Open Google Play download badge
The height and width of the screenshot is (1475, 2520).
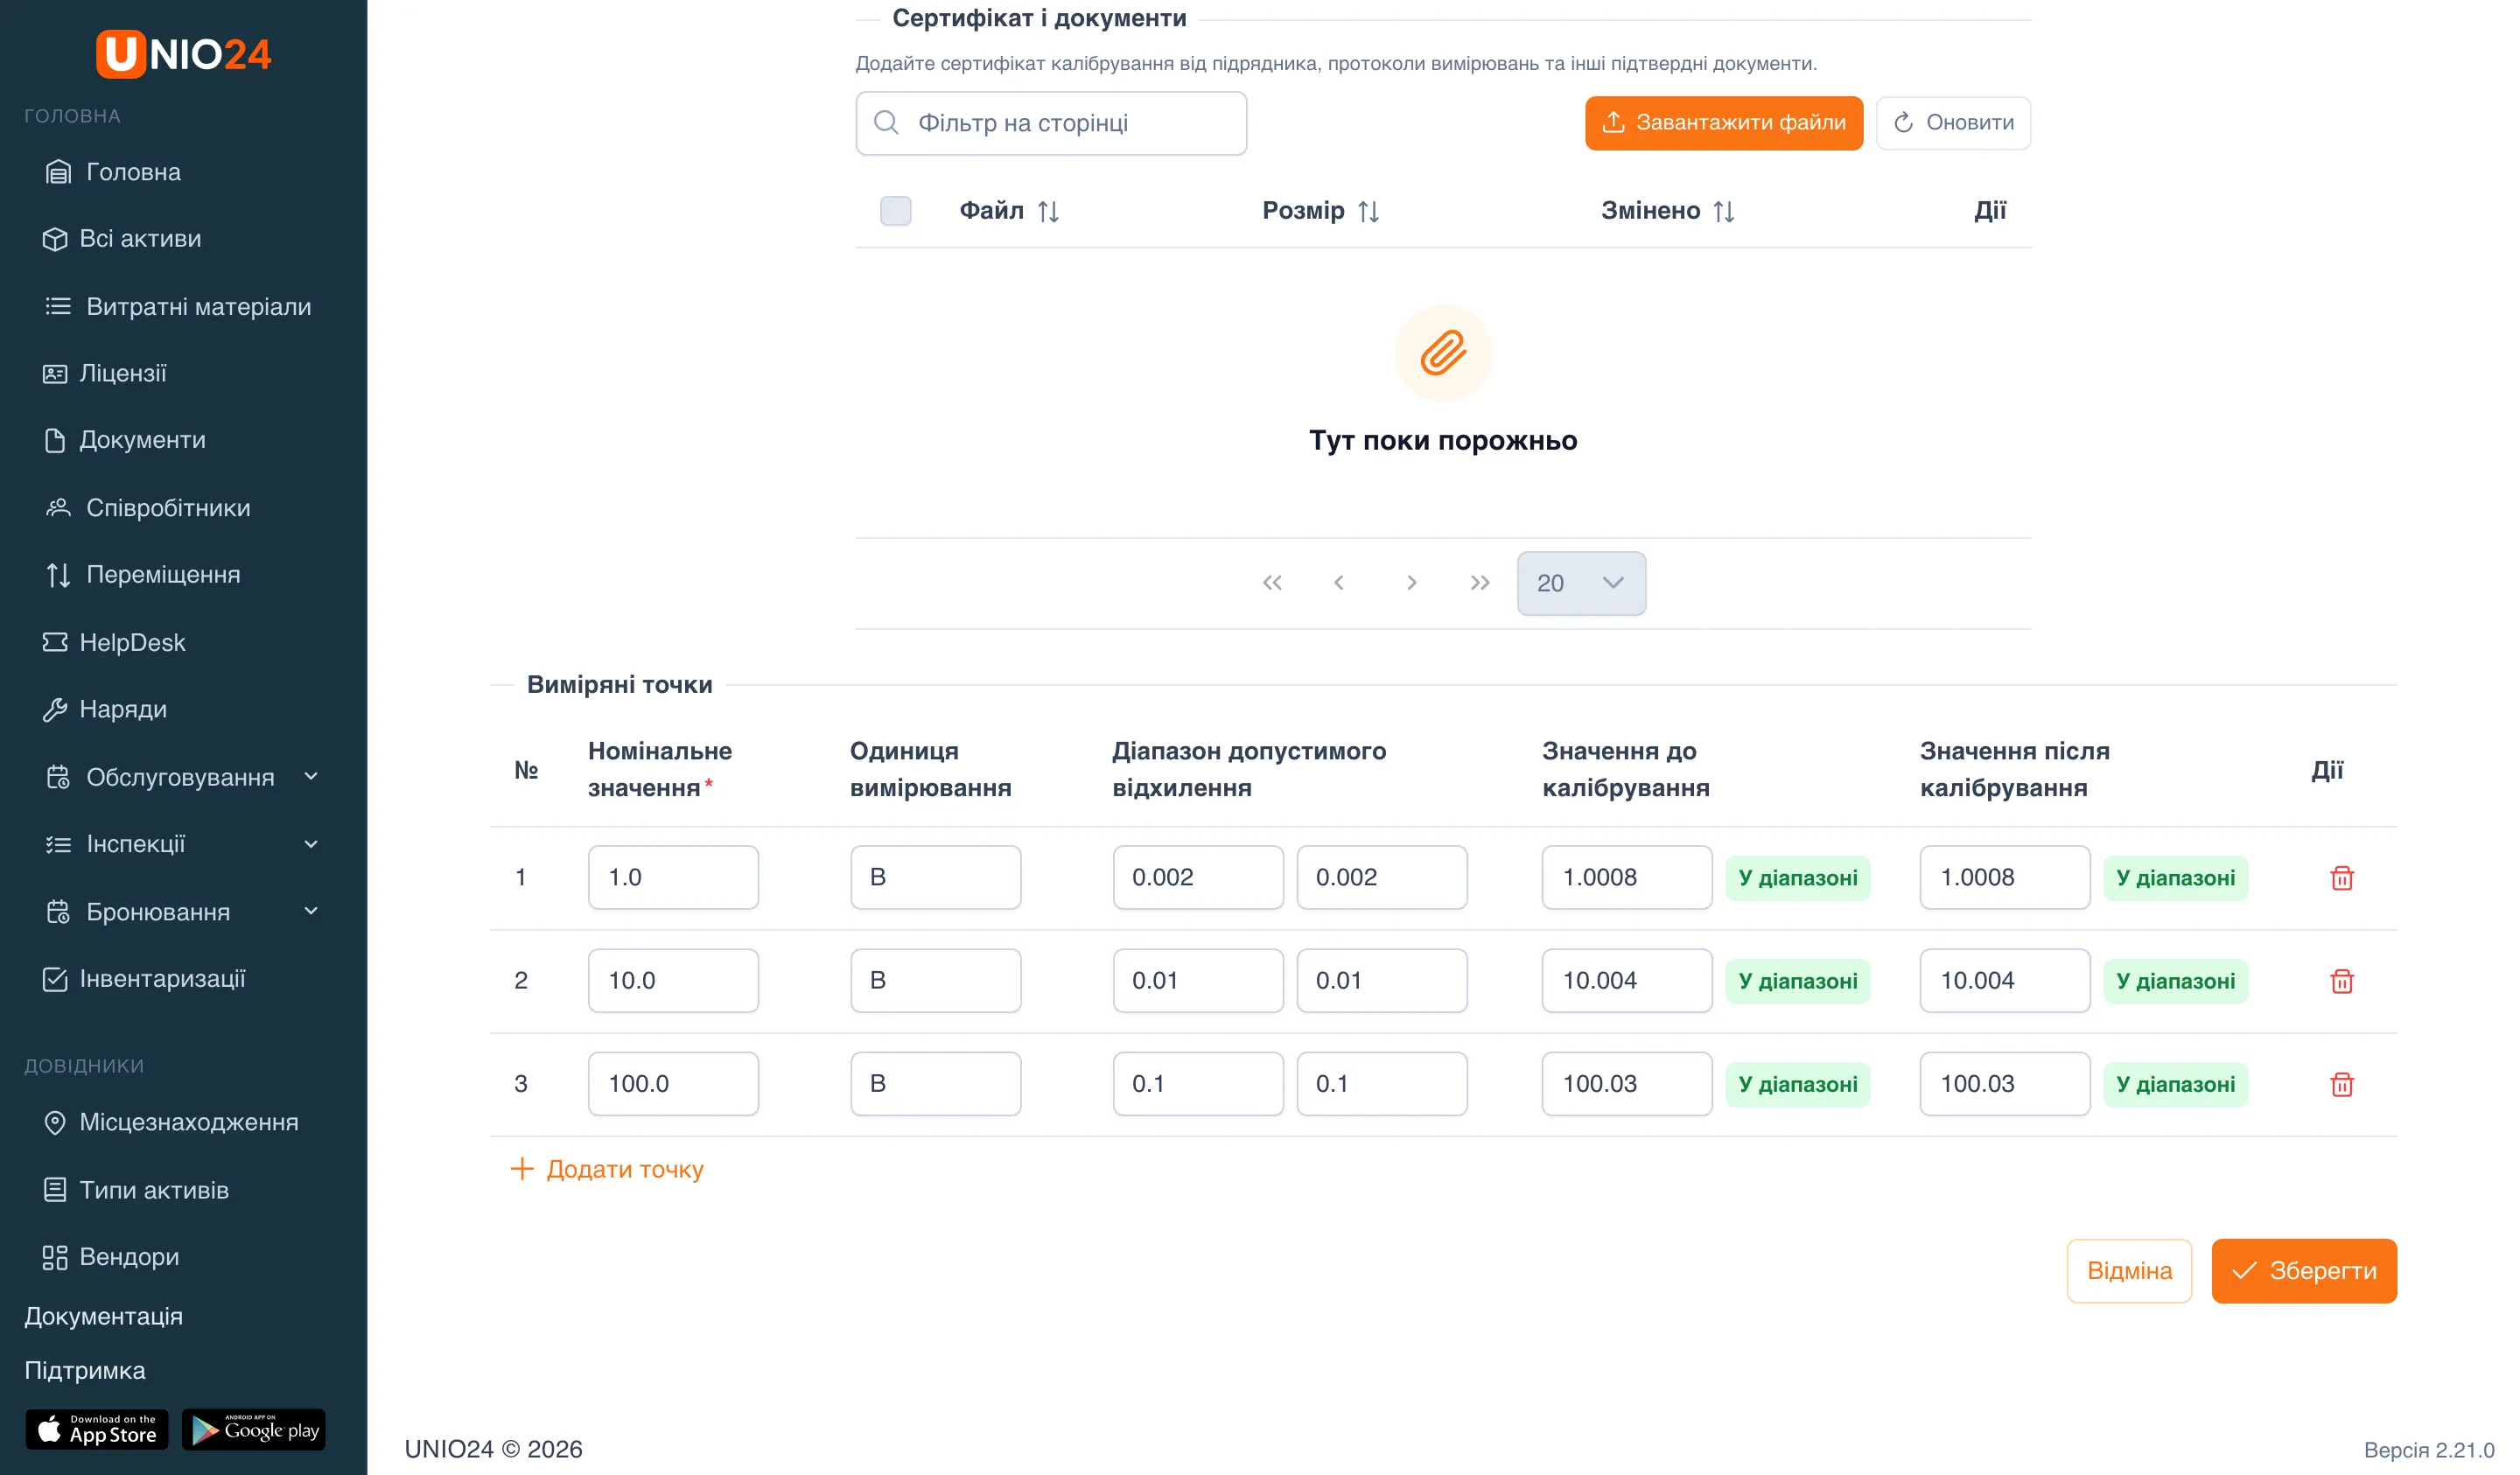(x=254, y=1430)
